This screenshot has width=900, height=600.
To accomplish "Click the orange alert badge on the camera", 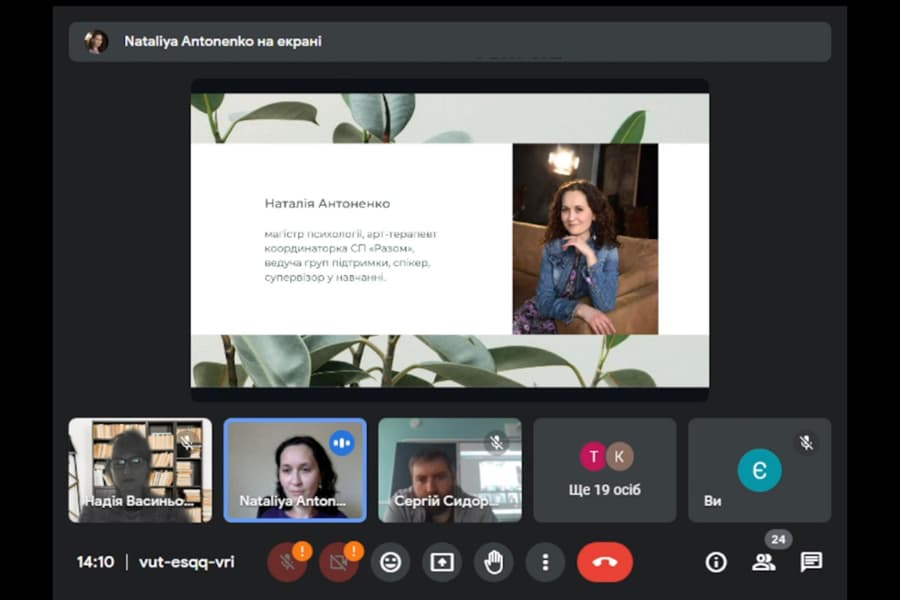I will pyautogui.click(x=354, y=551).
